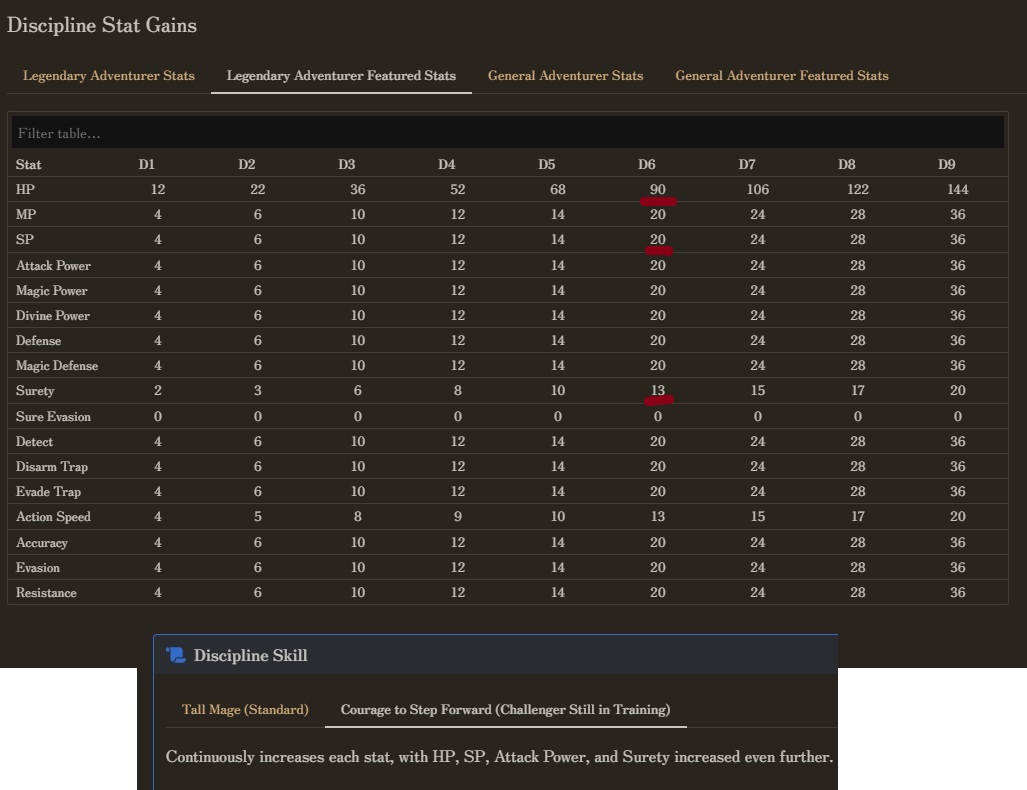The height and width of the screenshot is (790, 1027).
Task: Click the Evade Trap row label
Action: click(48, 491)
